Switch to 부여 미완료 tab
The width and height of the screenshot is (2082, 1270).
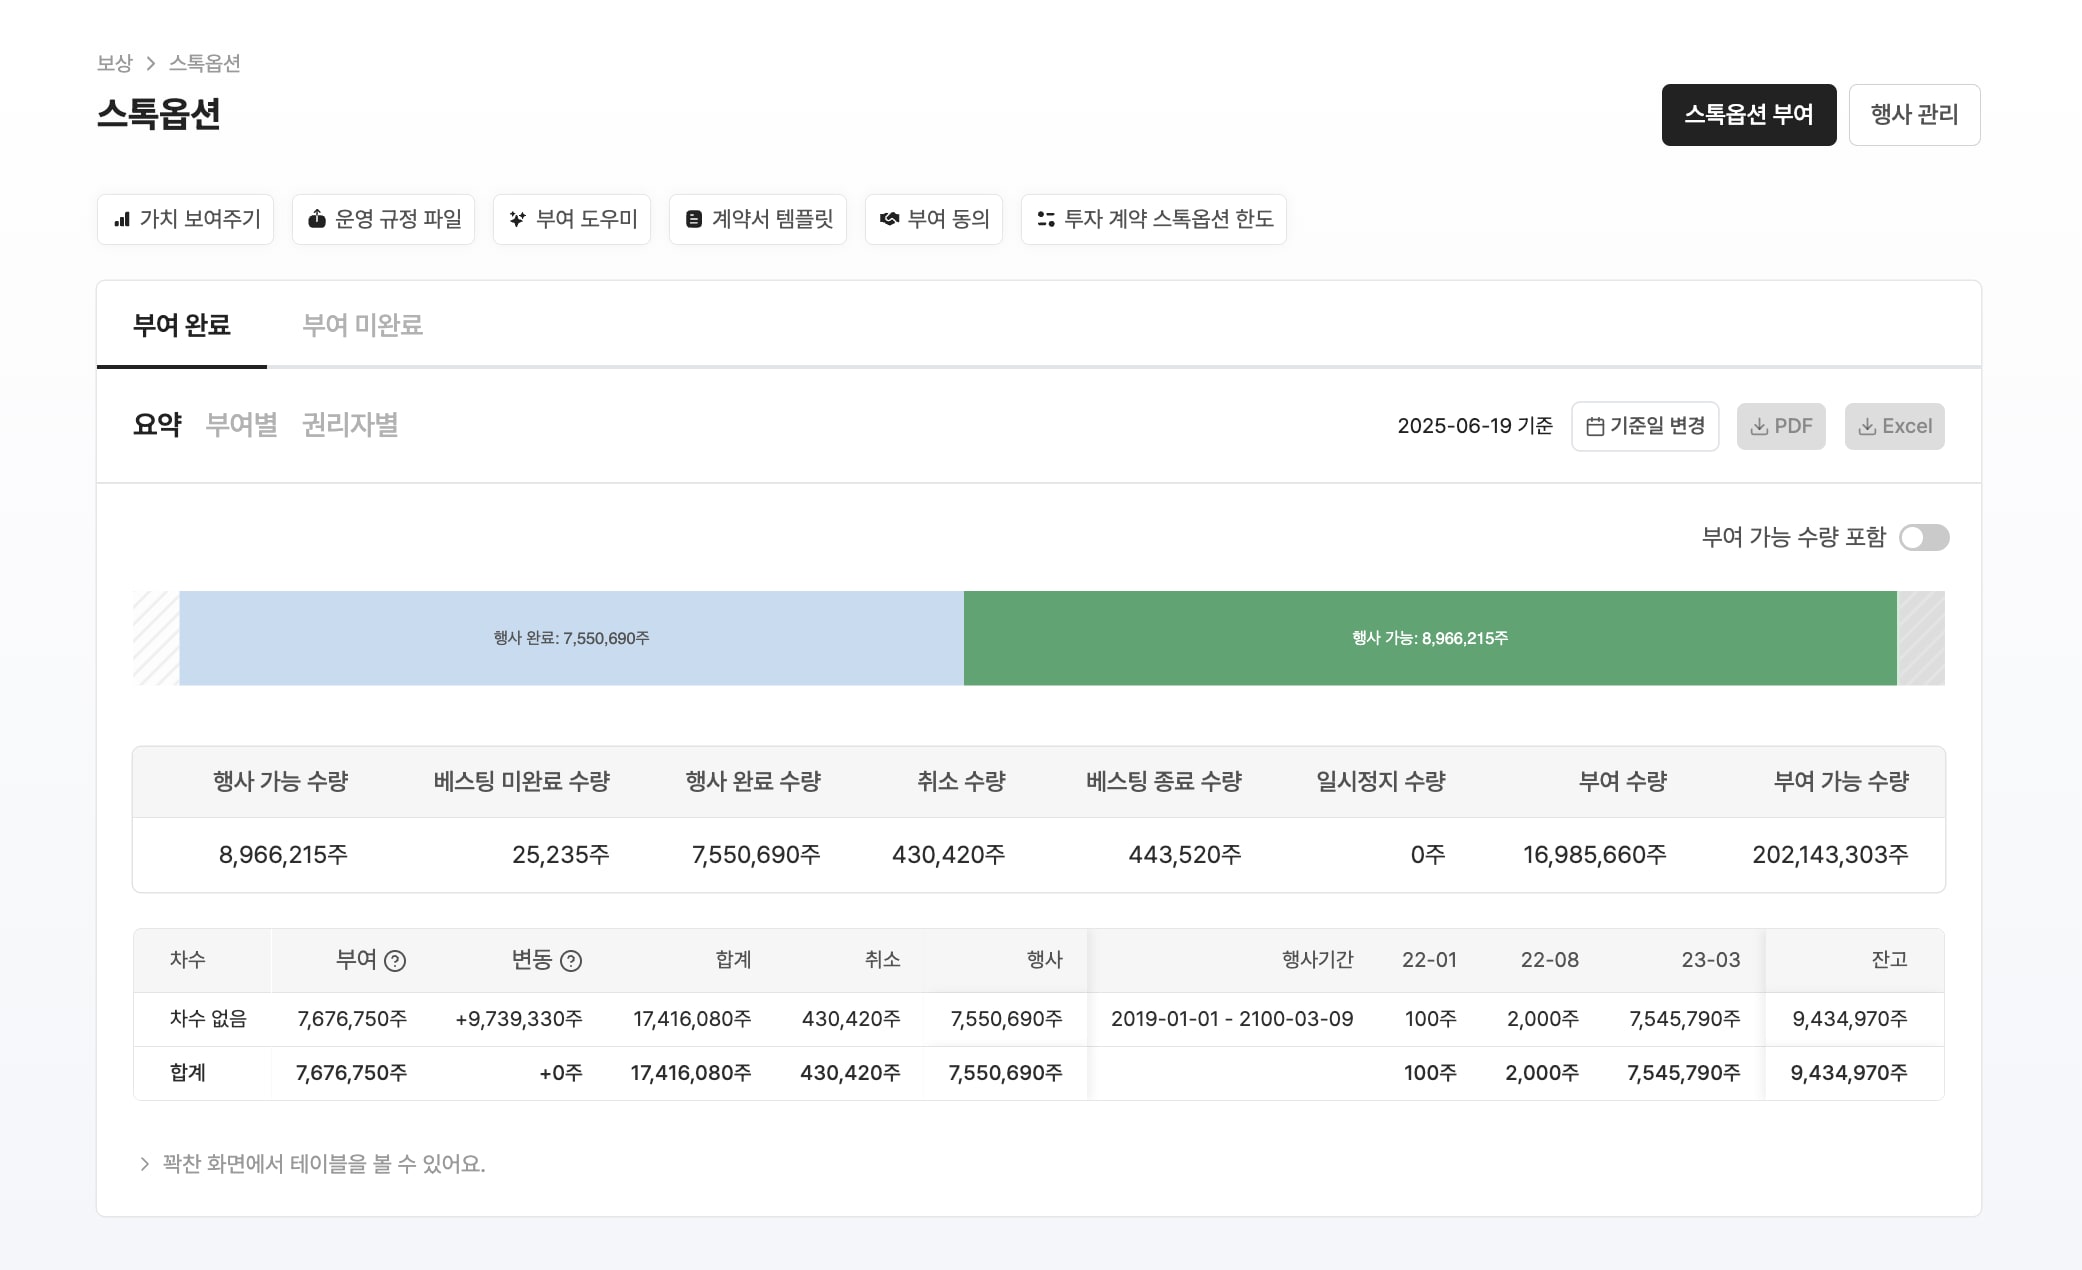[362, 325]
